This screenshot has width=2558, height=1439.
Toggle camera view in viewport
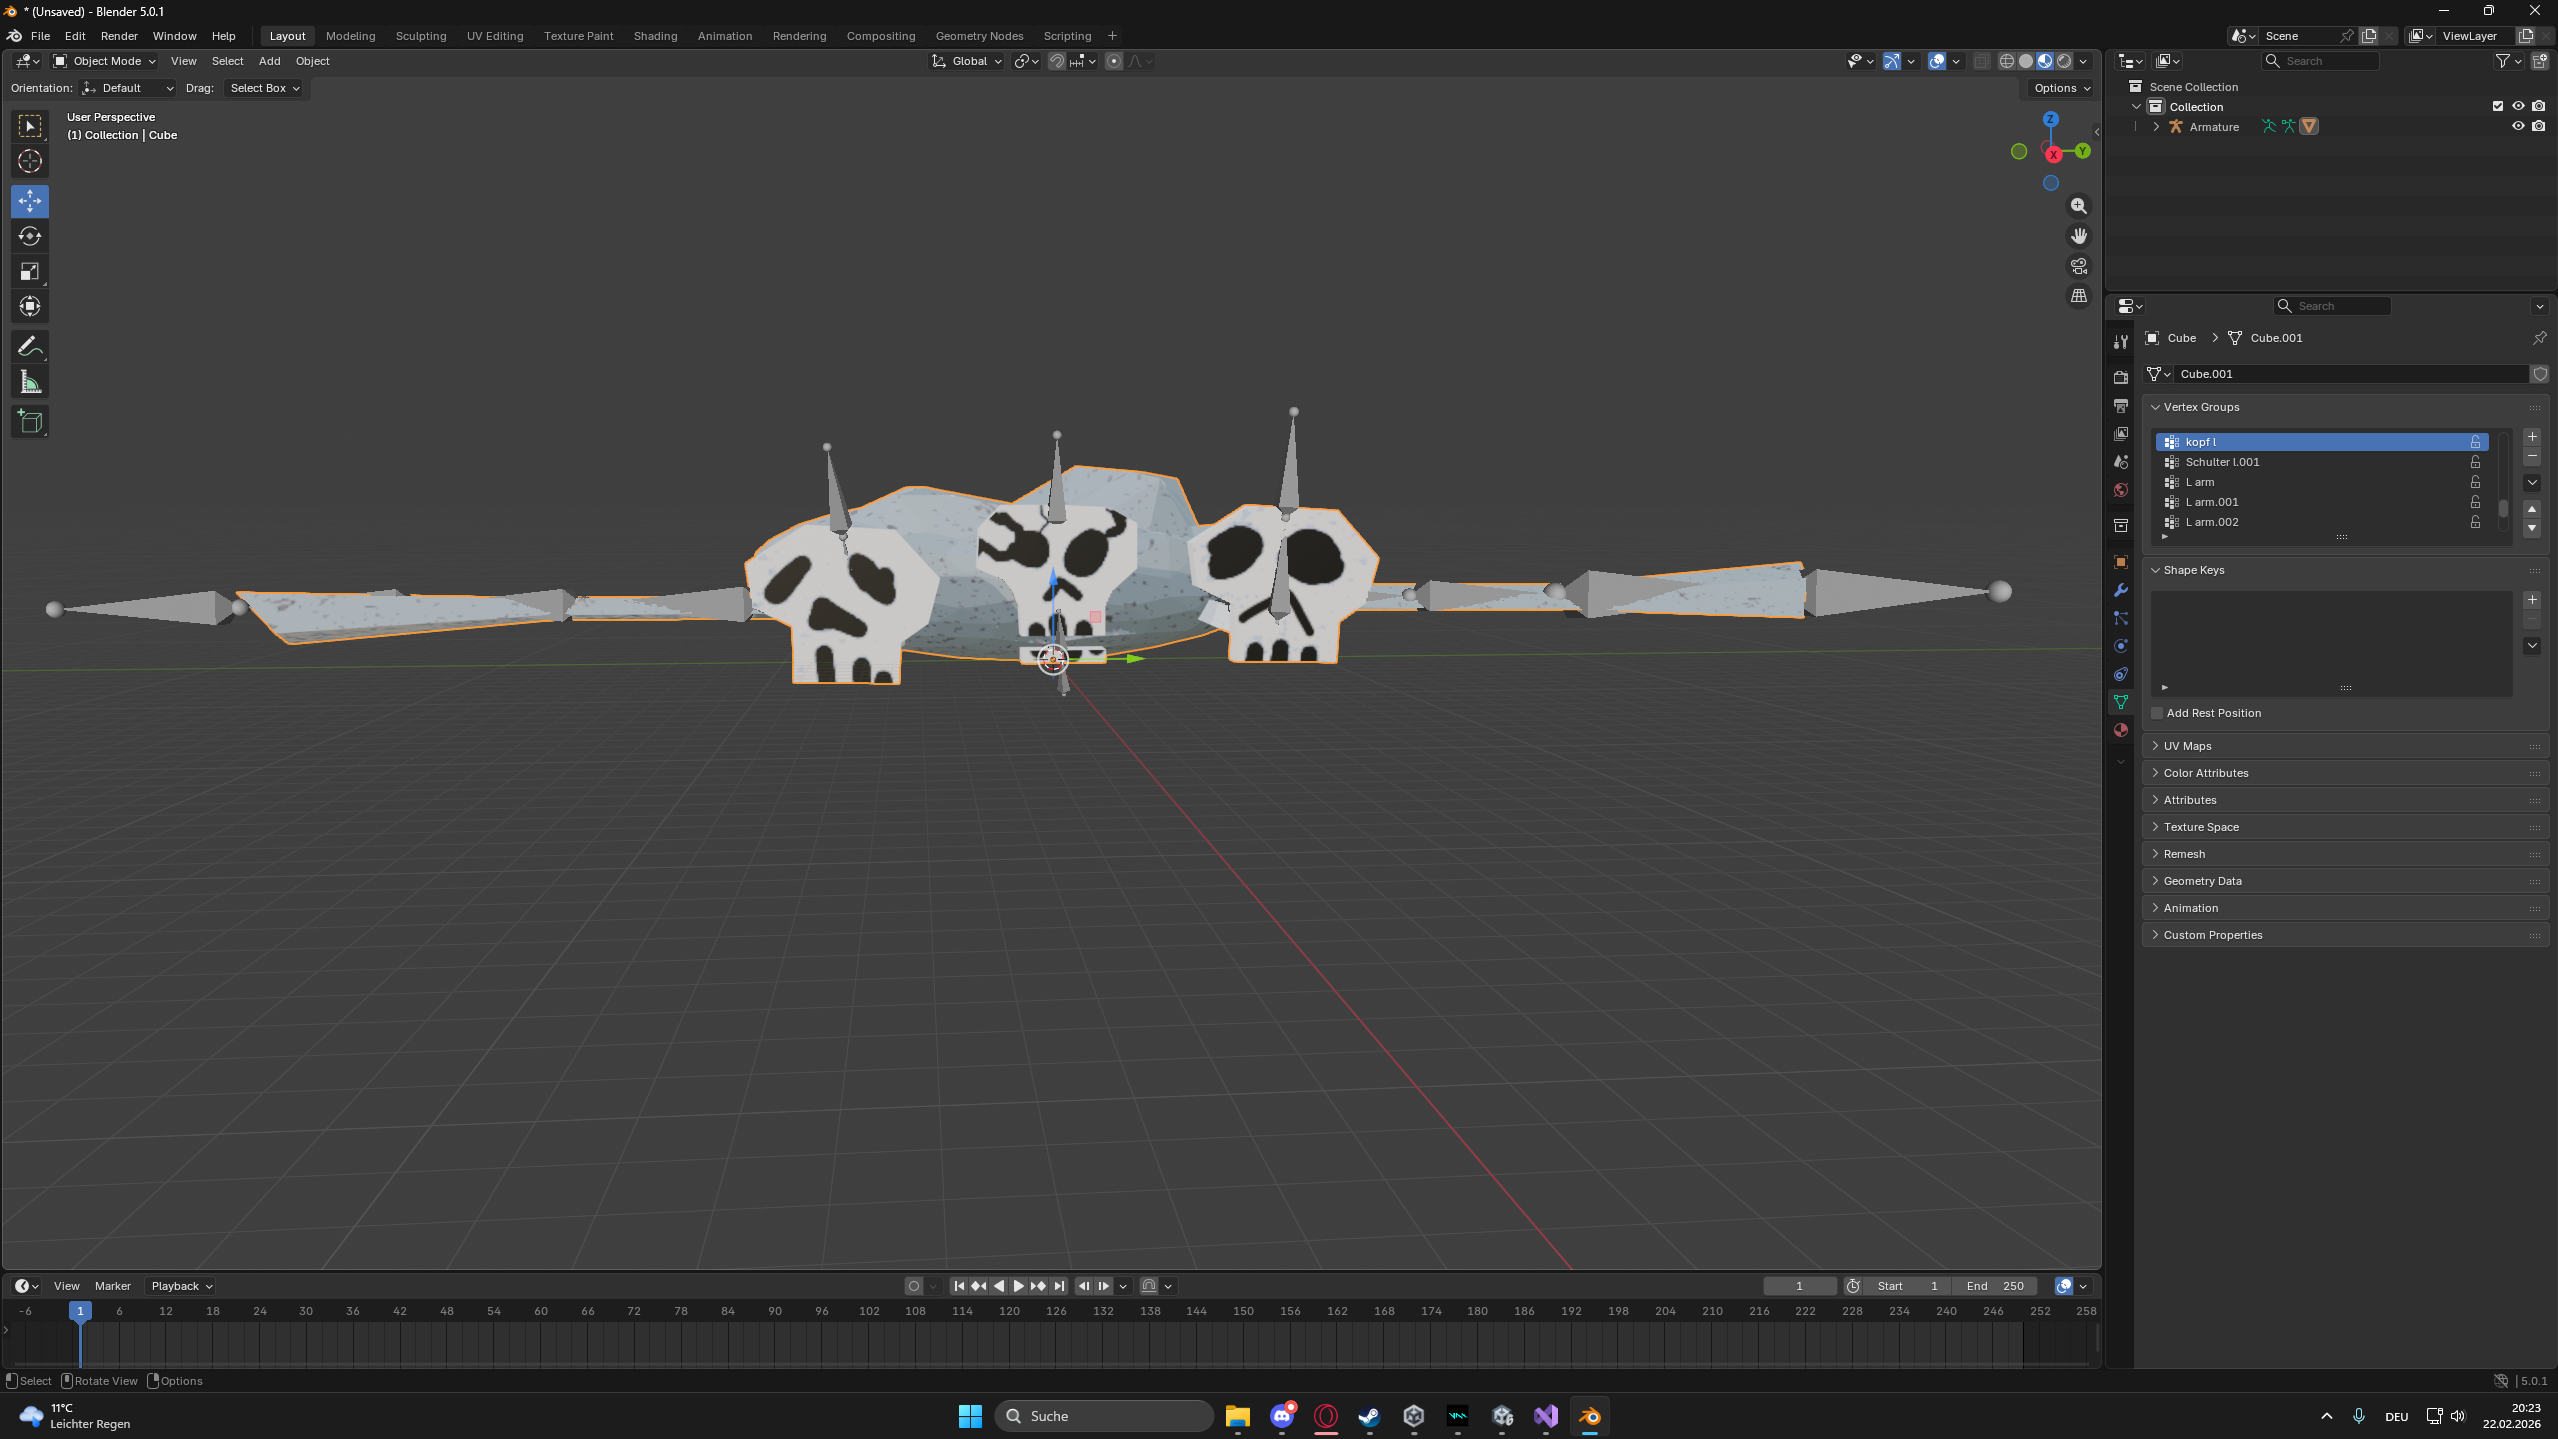[x=2079, y=266]
